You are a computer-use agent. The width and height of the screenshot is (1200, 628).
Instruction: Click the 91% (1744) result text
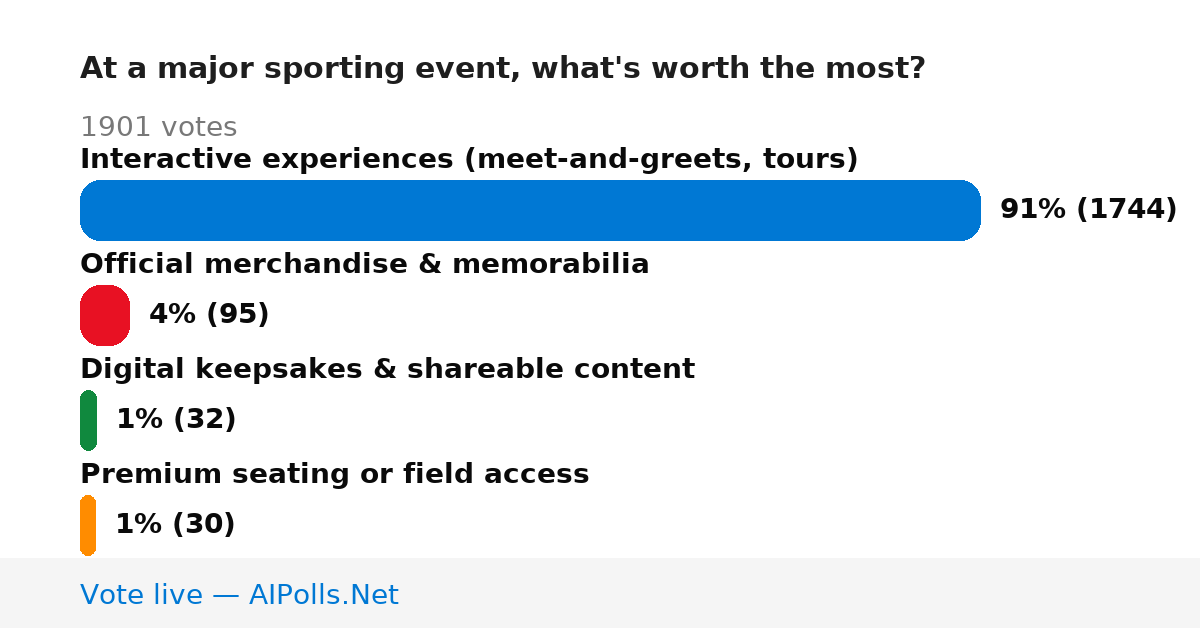pos(1089,210)
